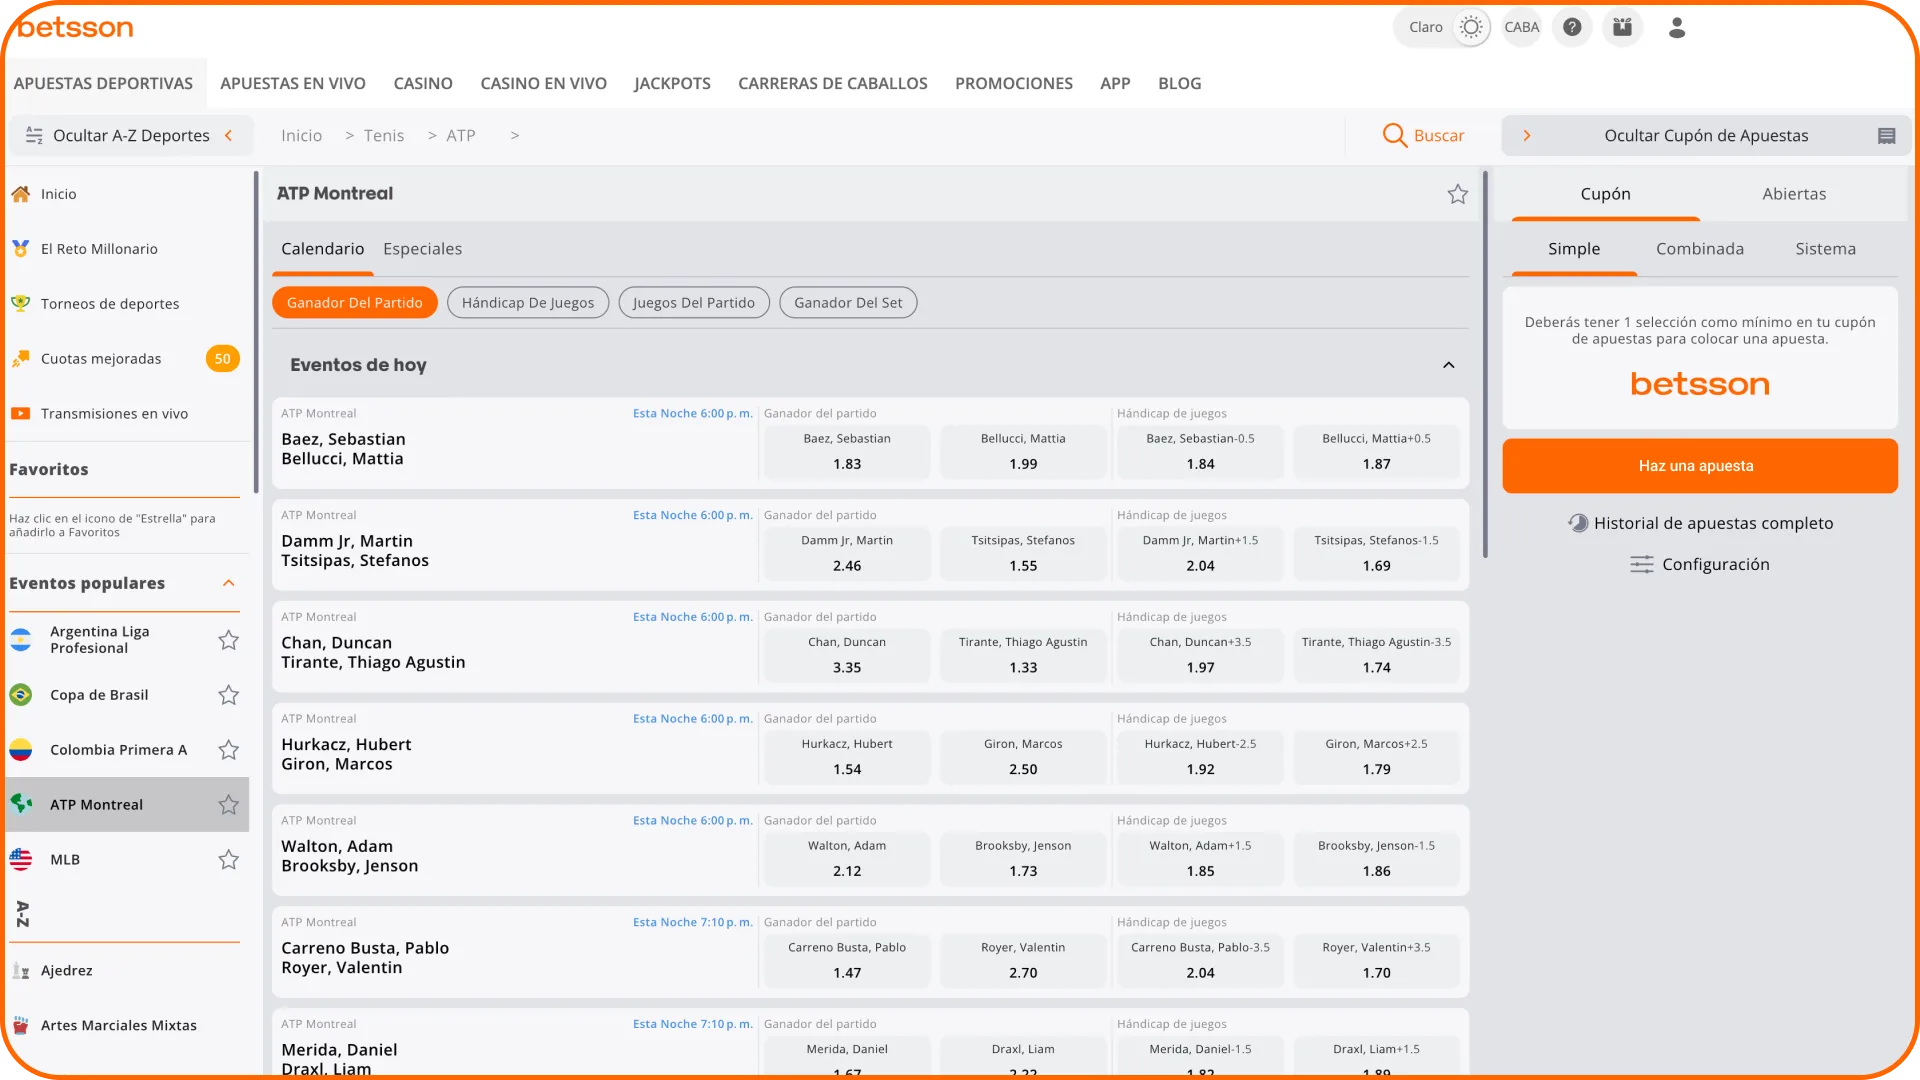
Task: Click the Tenis breadcrumb link
Action: click(384, 135)
